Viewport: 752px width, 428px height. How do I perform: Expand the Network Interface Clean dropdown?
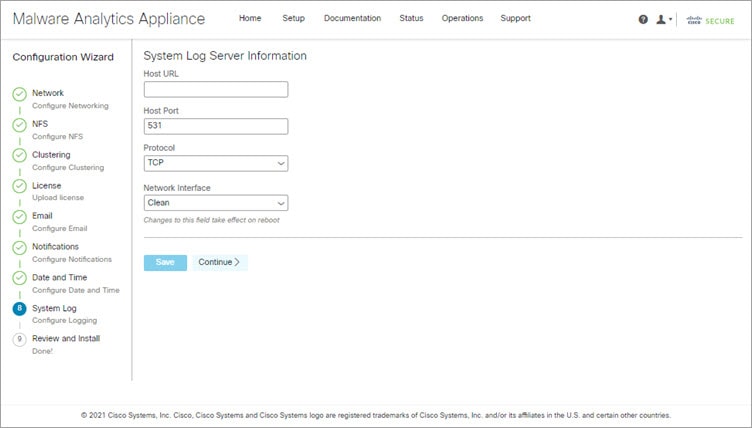pyautogui.click(x=216, y=203)
